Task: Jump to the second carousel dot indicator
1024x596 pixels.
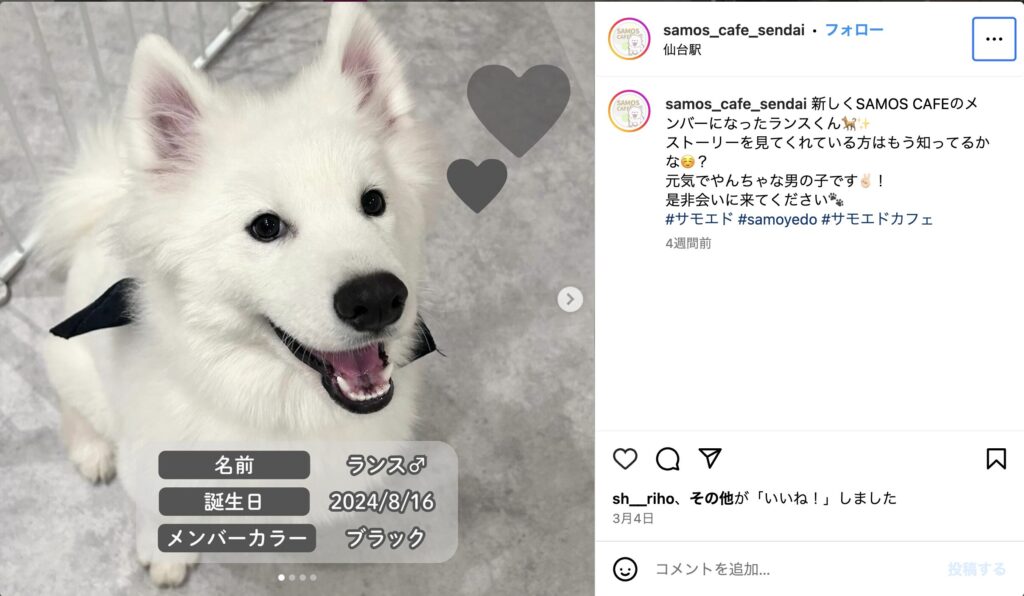Action: (x=292, y=577)
